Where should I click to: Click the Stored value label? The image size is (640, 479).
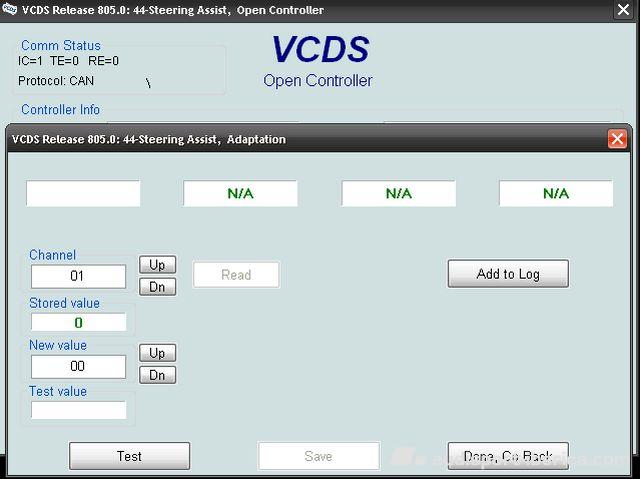click(64, 303)
